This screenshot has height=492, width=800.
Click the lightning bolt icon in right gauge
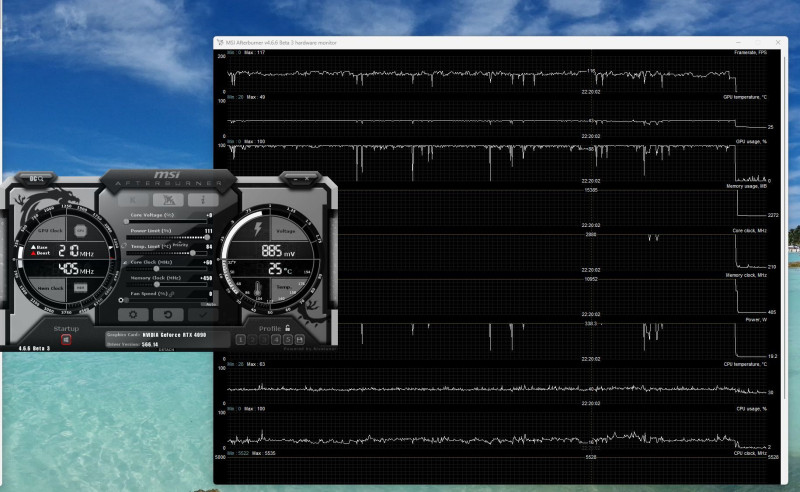(258, 228)
